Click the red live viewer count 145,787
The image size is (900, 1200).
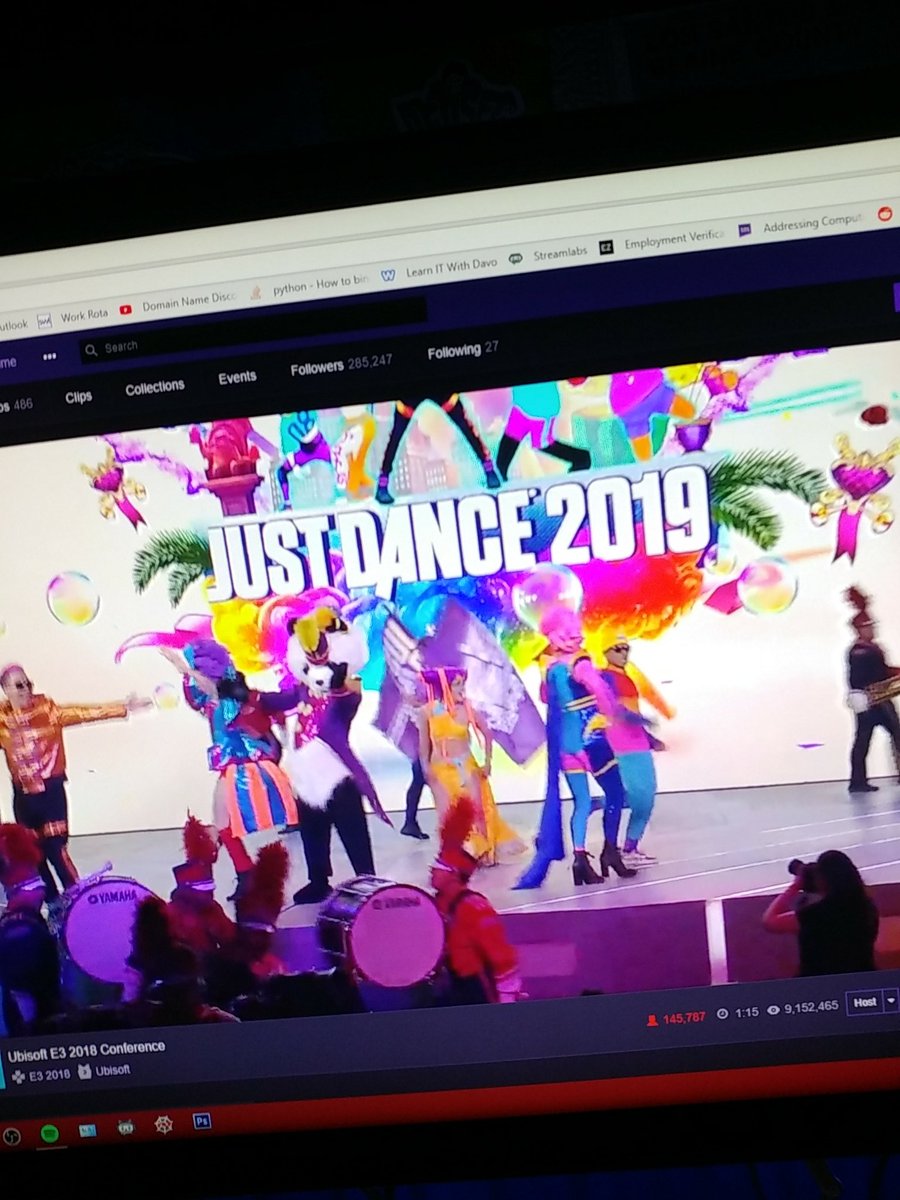pyautogui.click(x=675, y=1018)
